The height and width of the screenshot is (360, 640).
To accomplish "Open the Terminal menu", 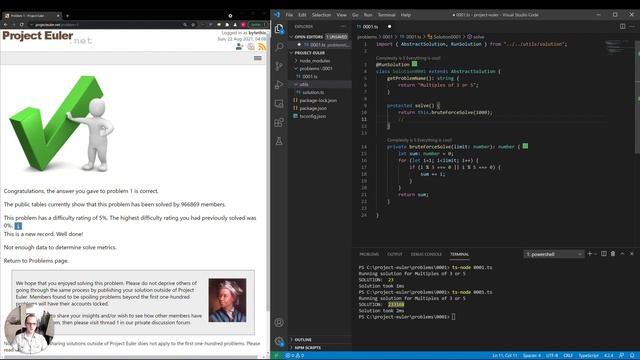I will pos(386,15).
